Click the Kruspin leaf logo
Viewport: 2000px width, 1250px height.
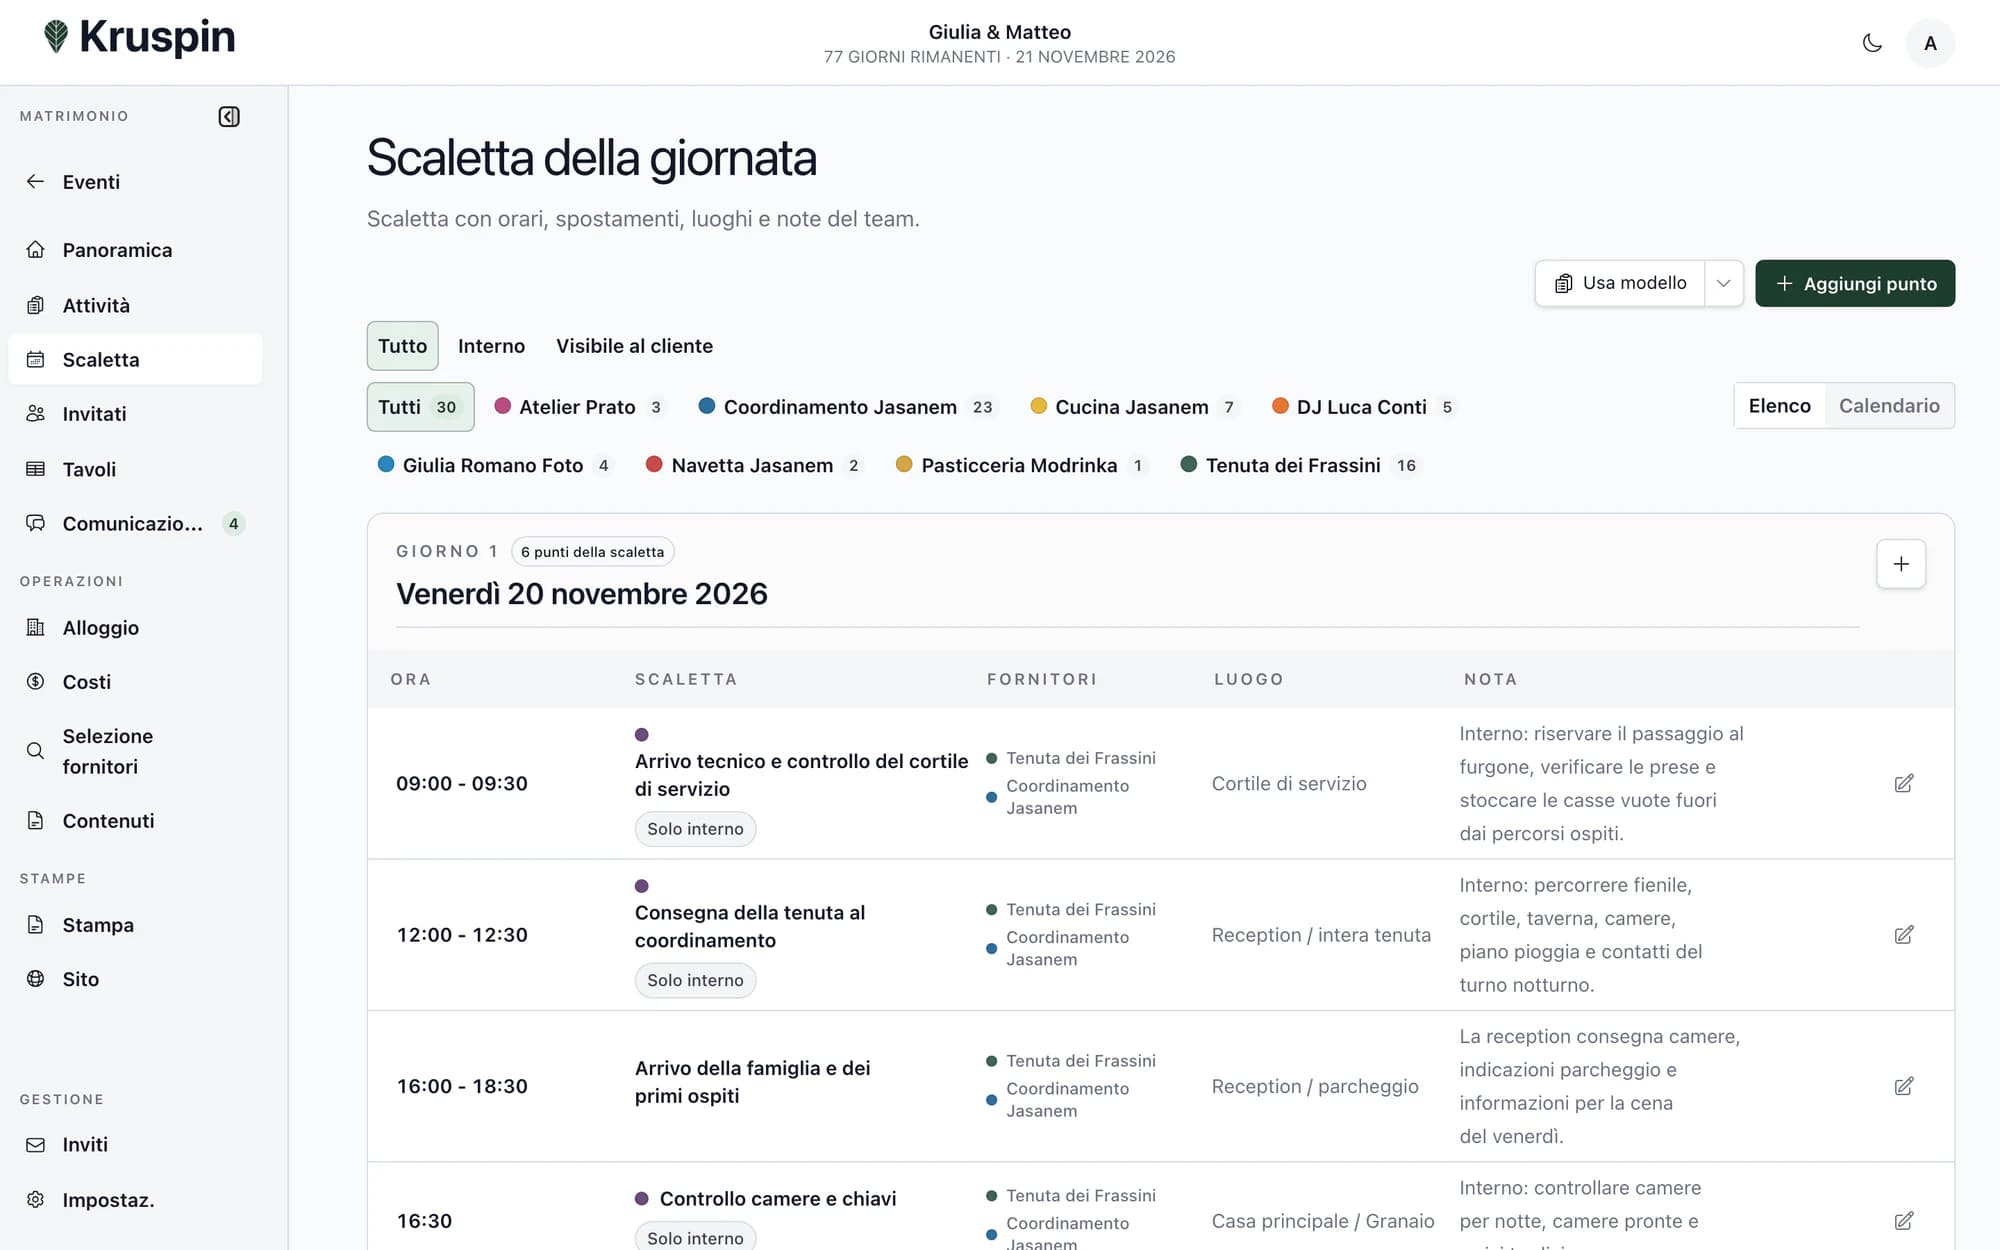tap(56, 37)
